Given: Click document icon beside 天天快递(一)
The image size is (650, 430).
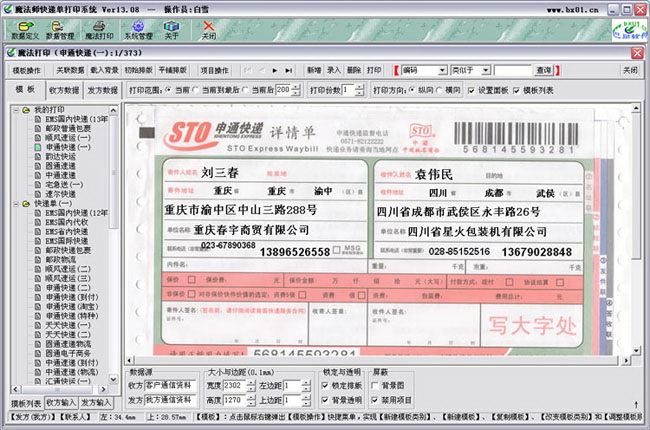Looking at the screenshot, I should click(38, 325).
